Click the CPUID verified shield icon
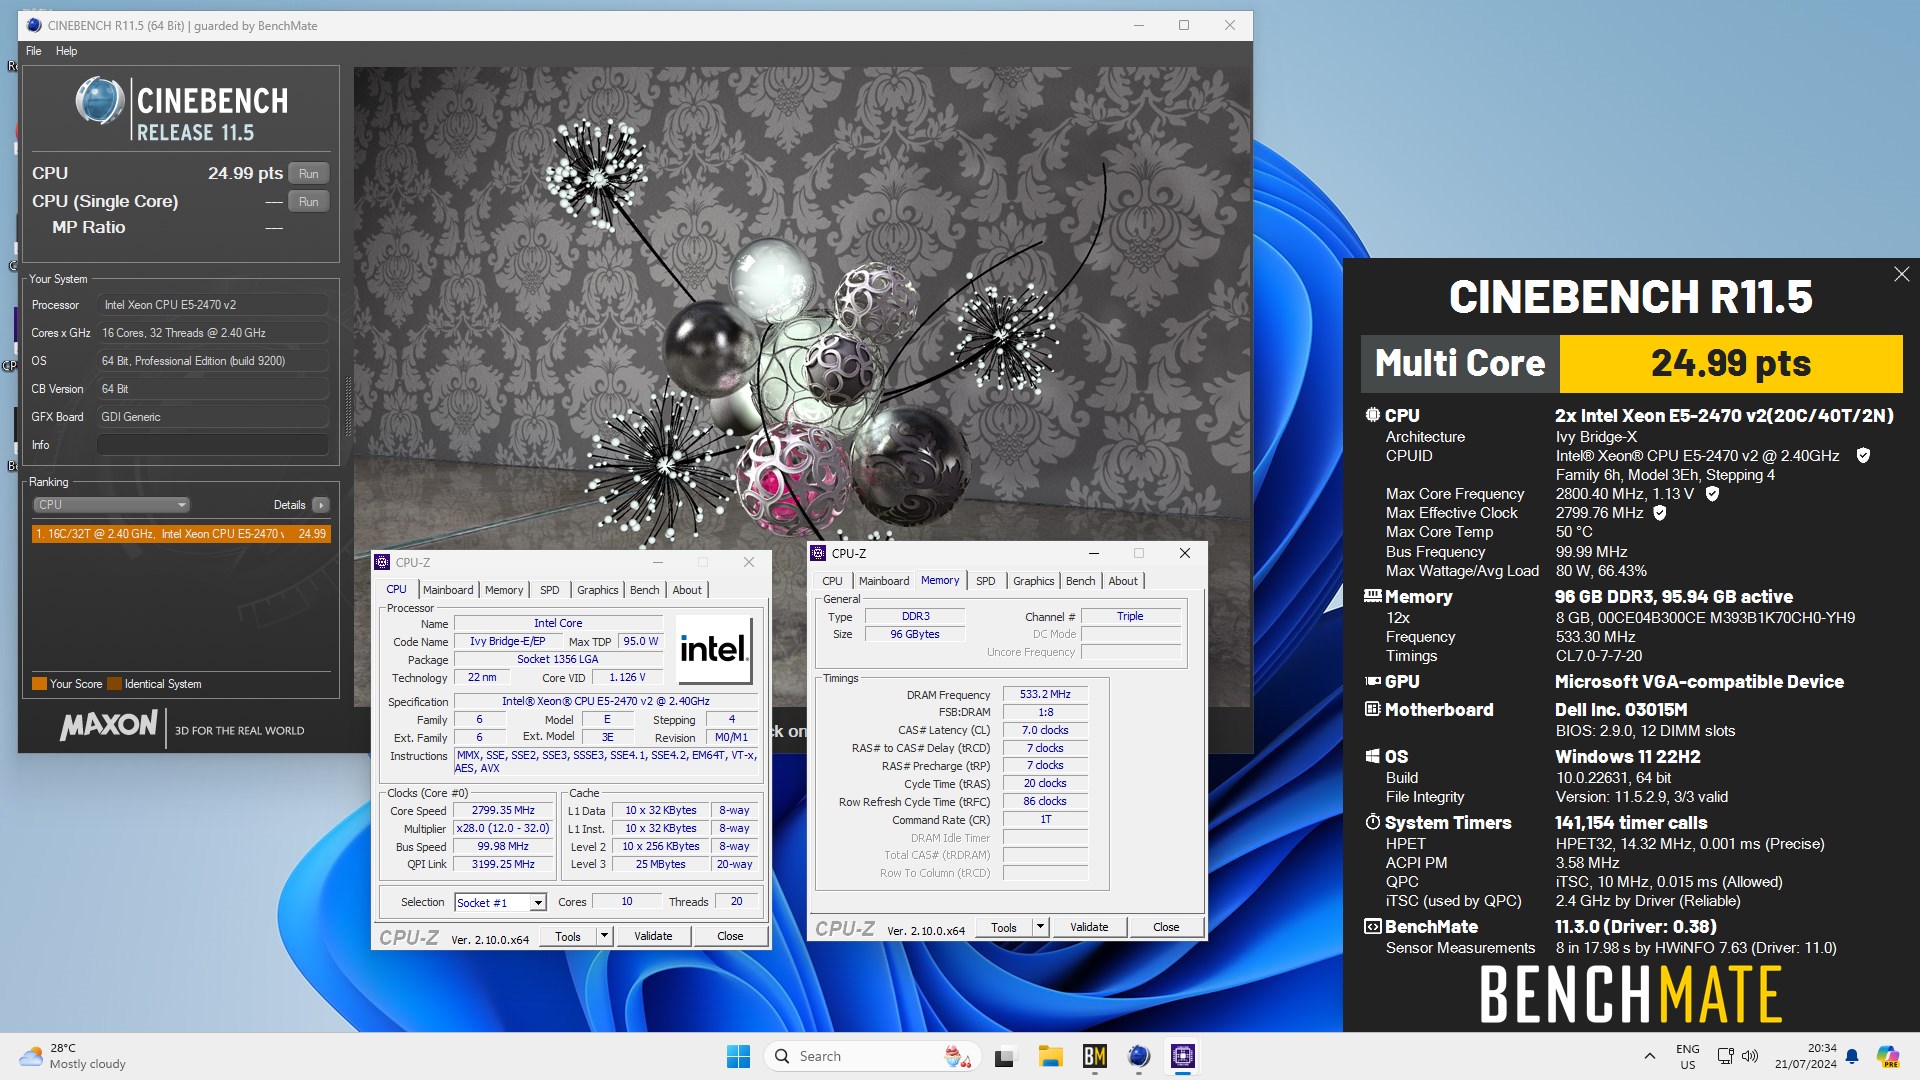Screen dimensions: 1920x1080 [x=1863, y=456]
